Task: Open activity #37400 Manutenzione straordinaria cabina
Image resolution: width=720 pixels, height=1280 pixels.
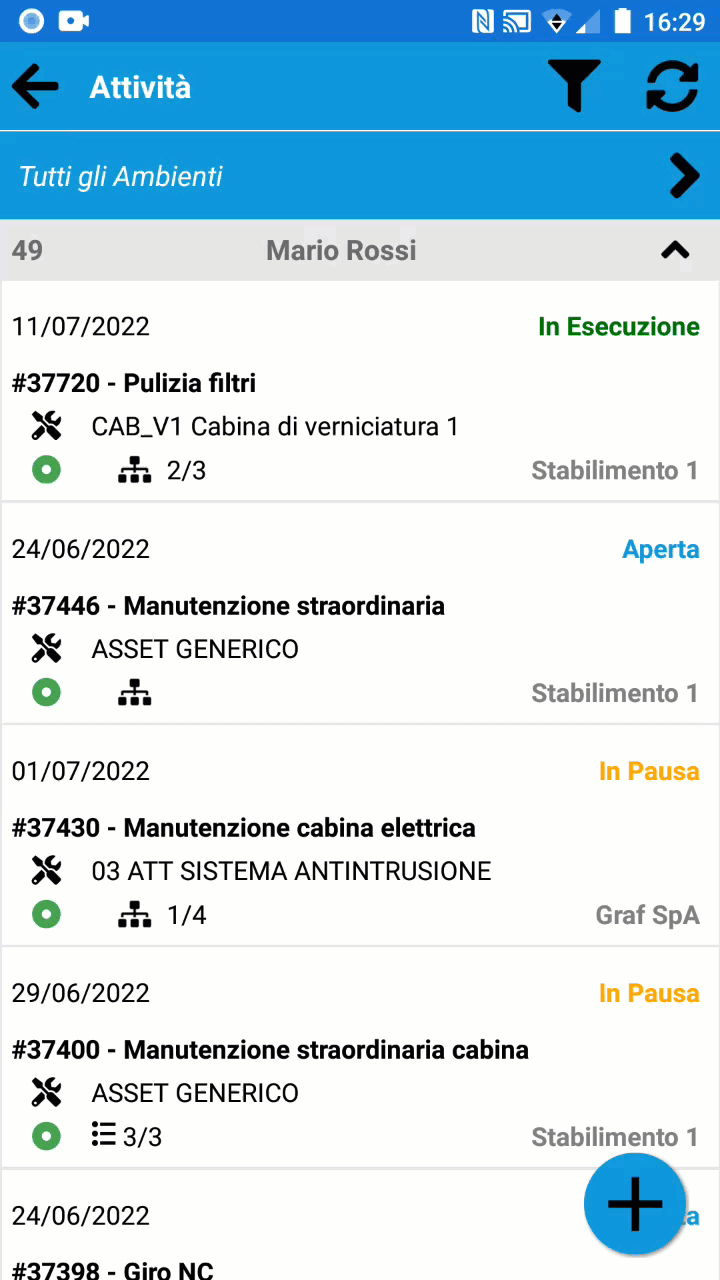Action: (360, 1058)
